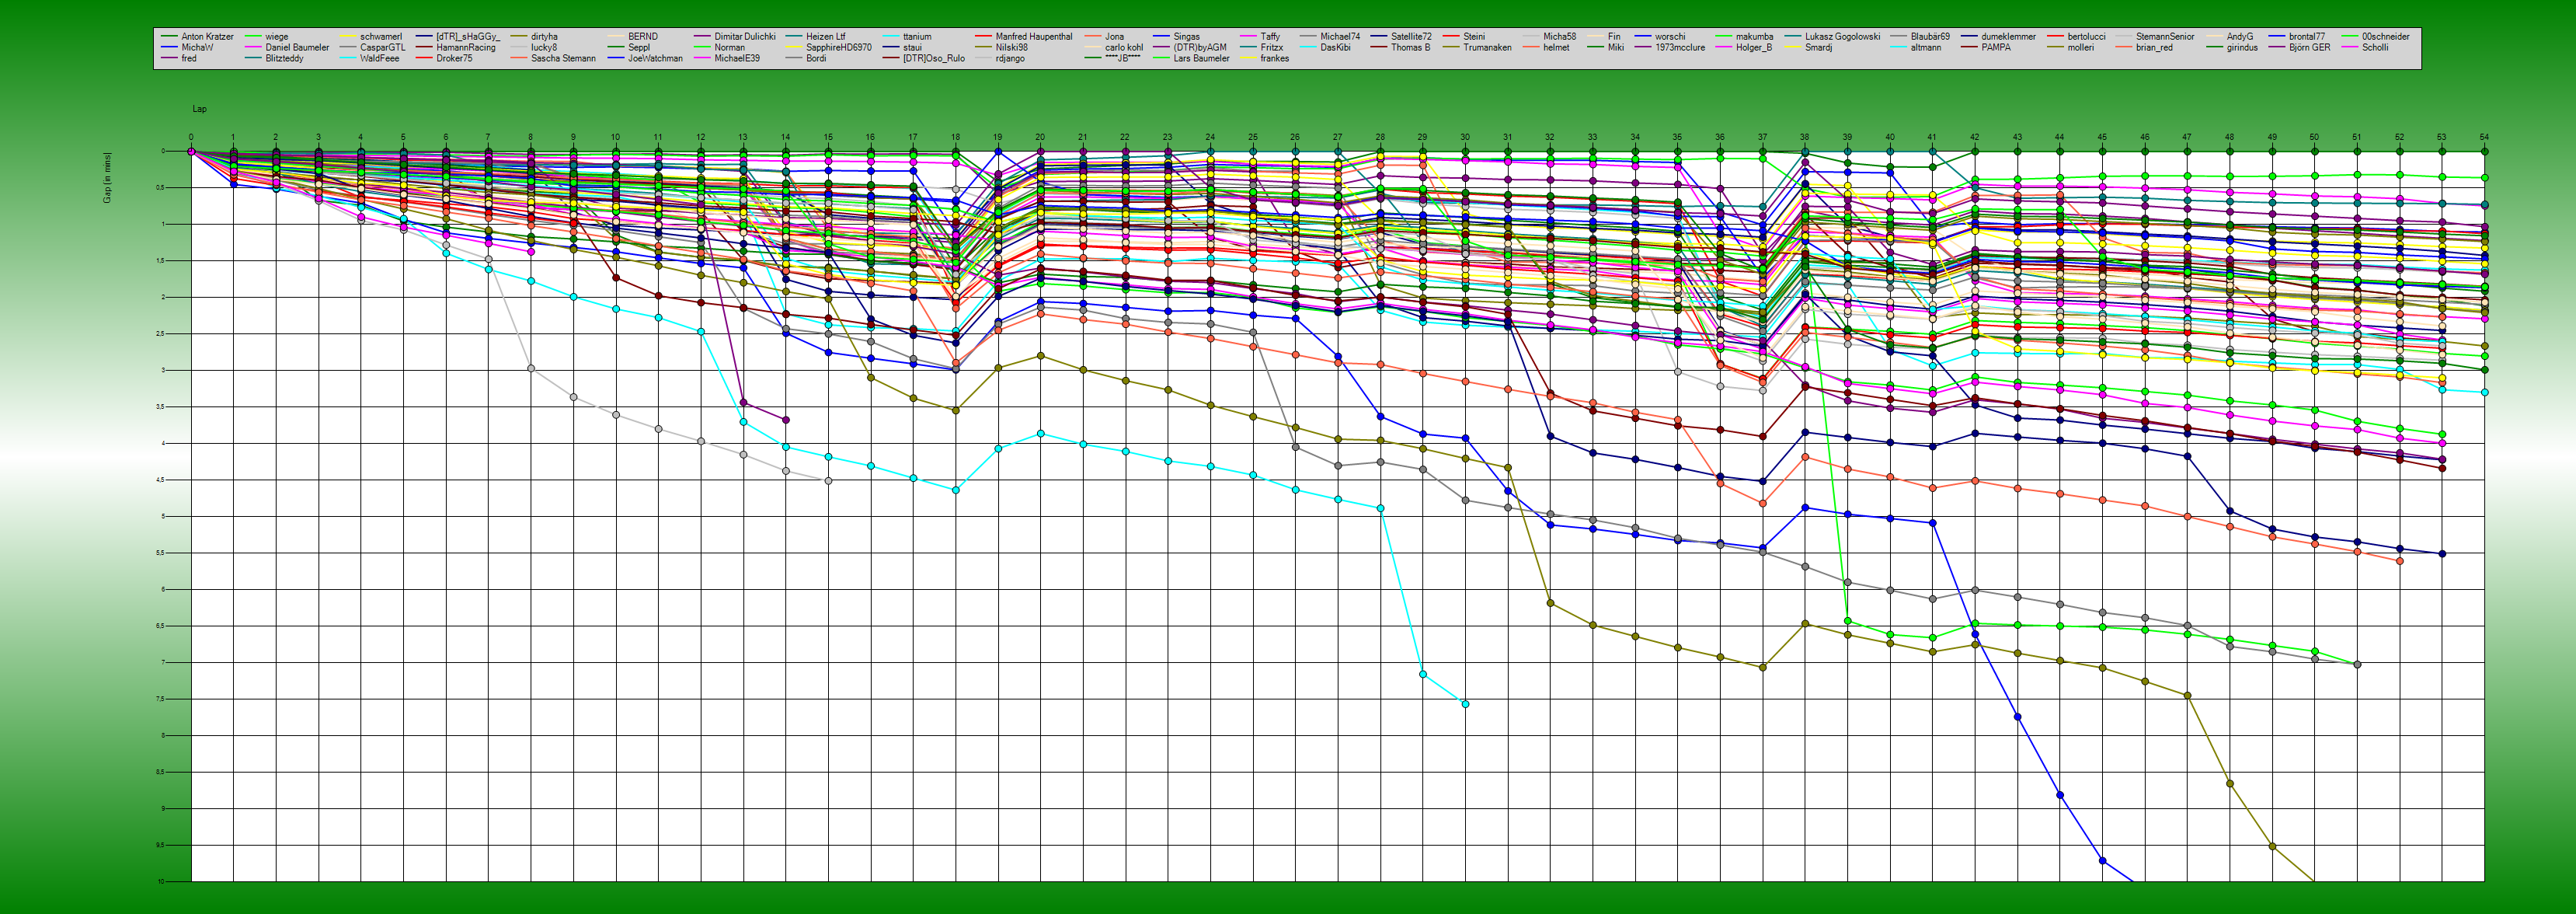2576x914 pixels.
Task: Click the BERND legend entry
Action: point(643,37)
